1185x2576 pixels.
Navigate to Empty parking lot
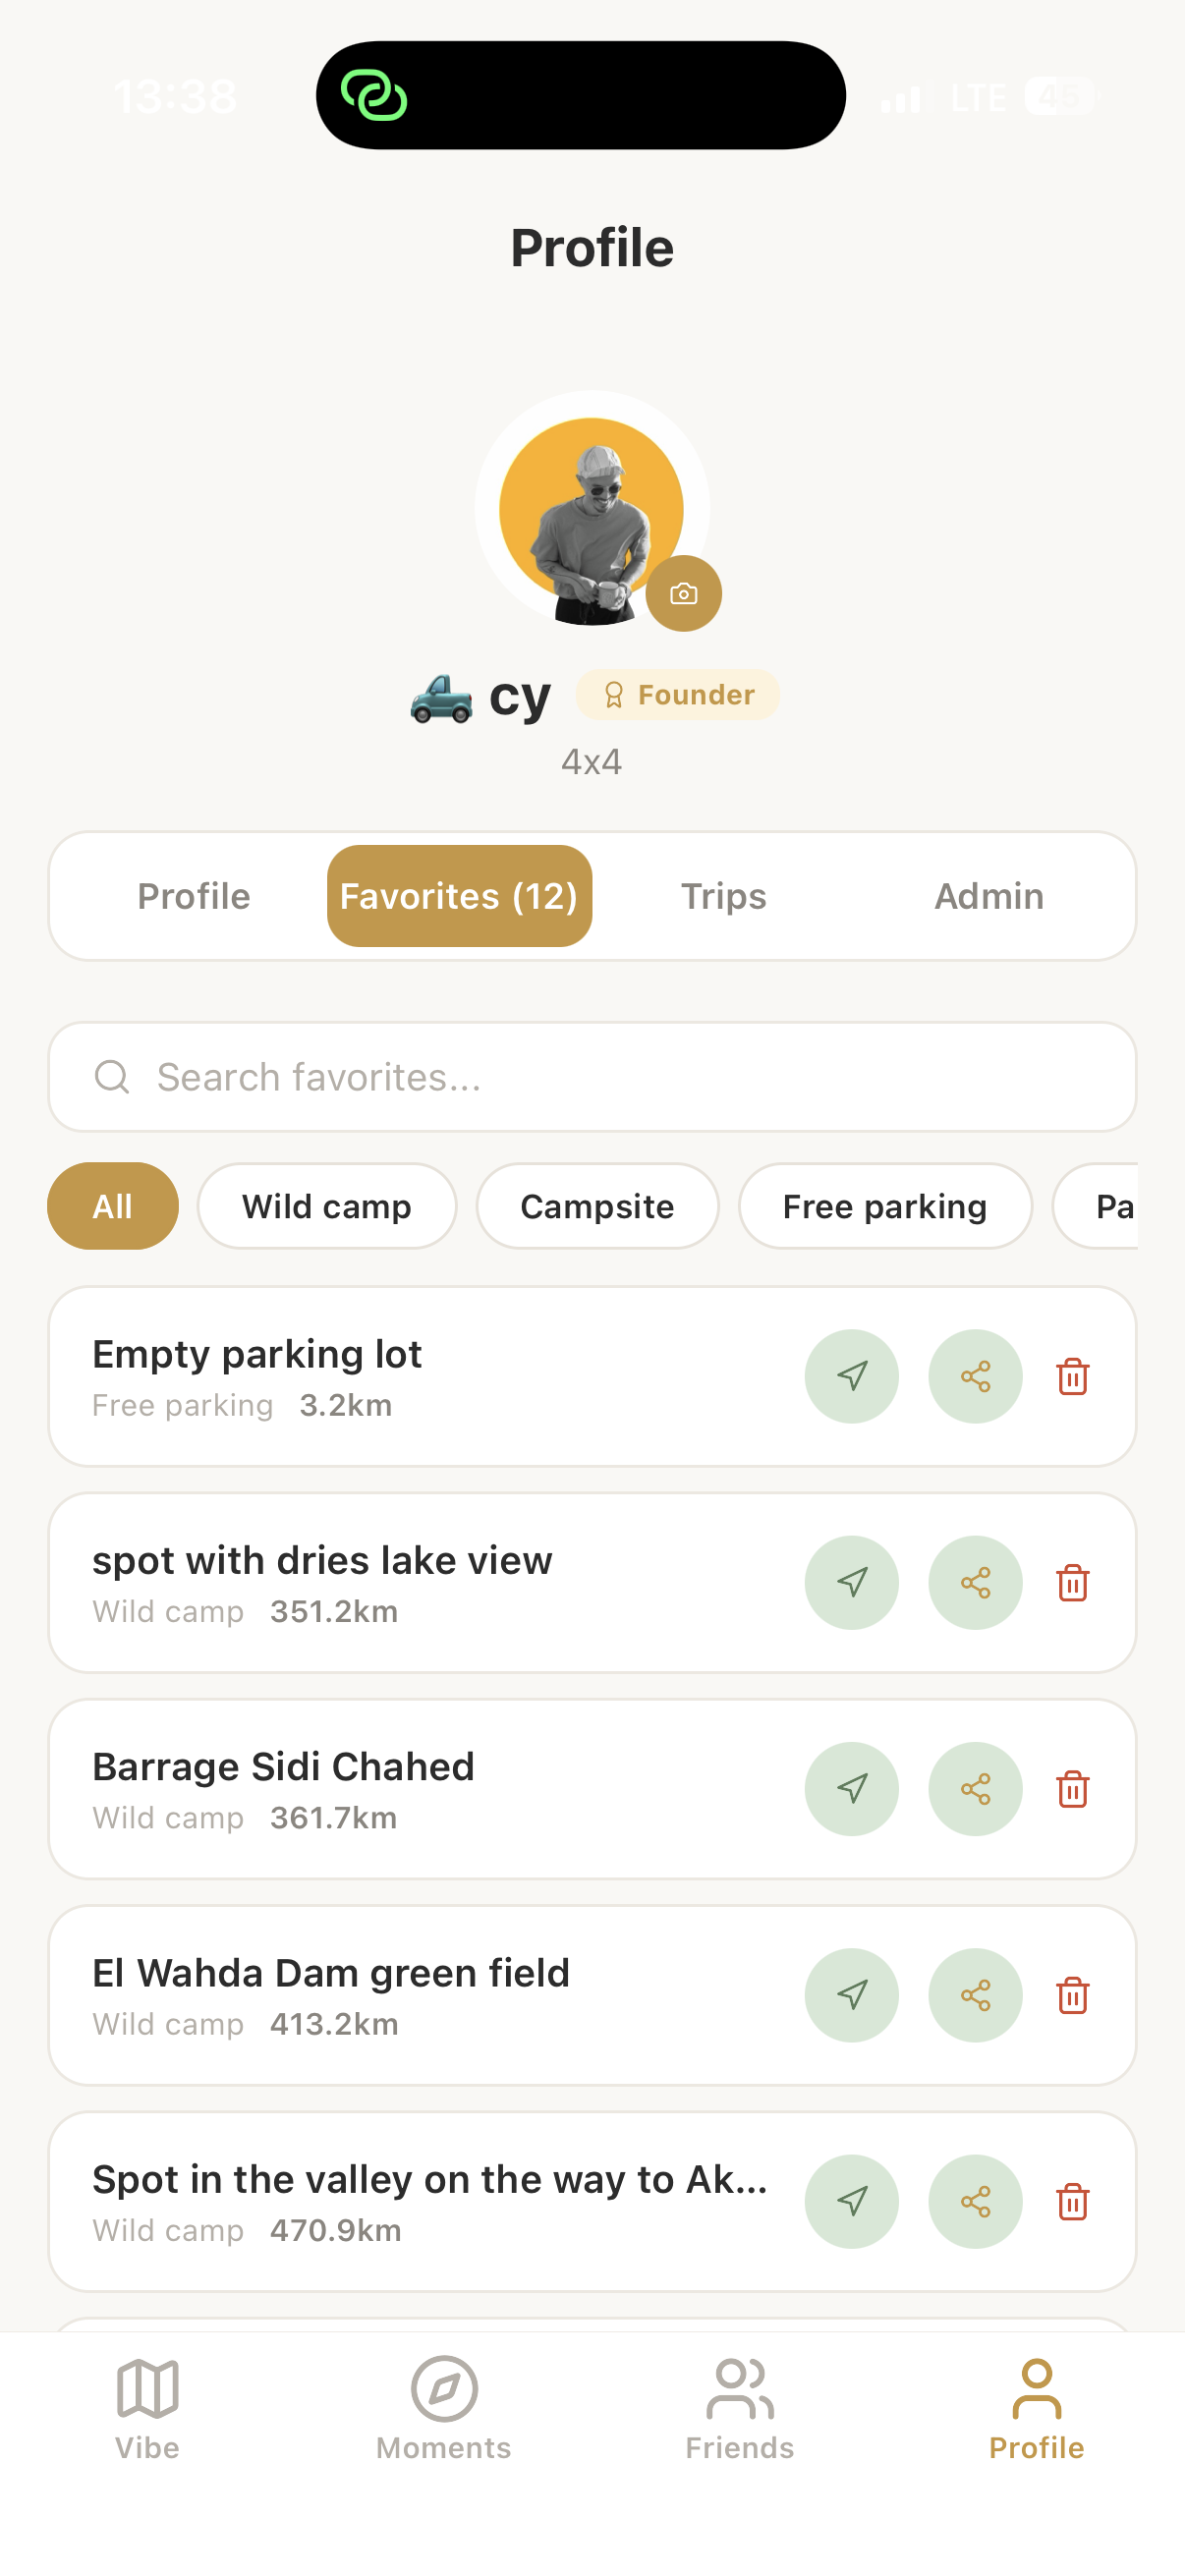tap(851, 1376)
